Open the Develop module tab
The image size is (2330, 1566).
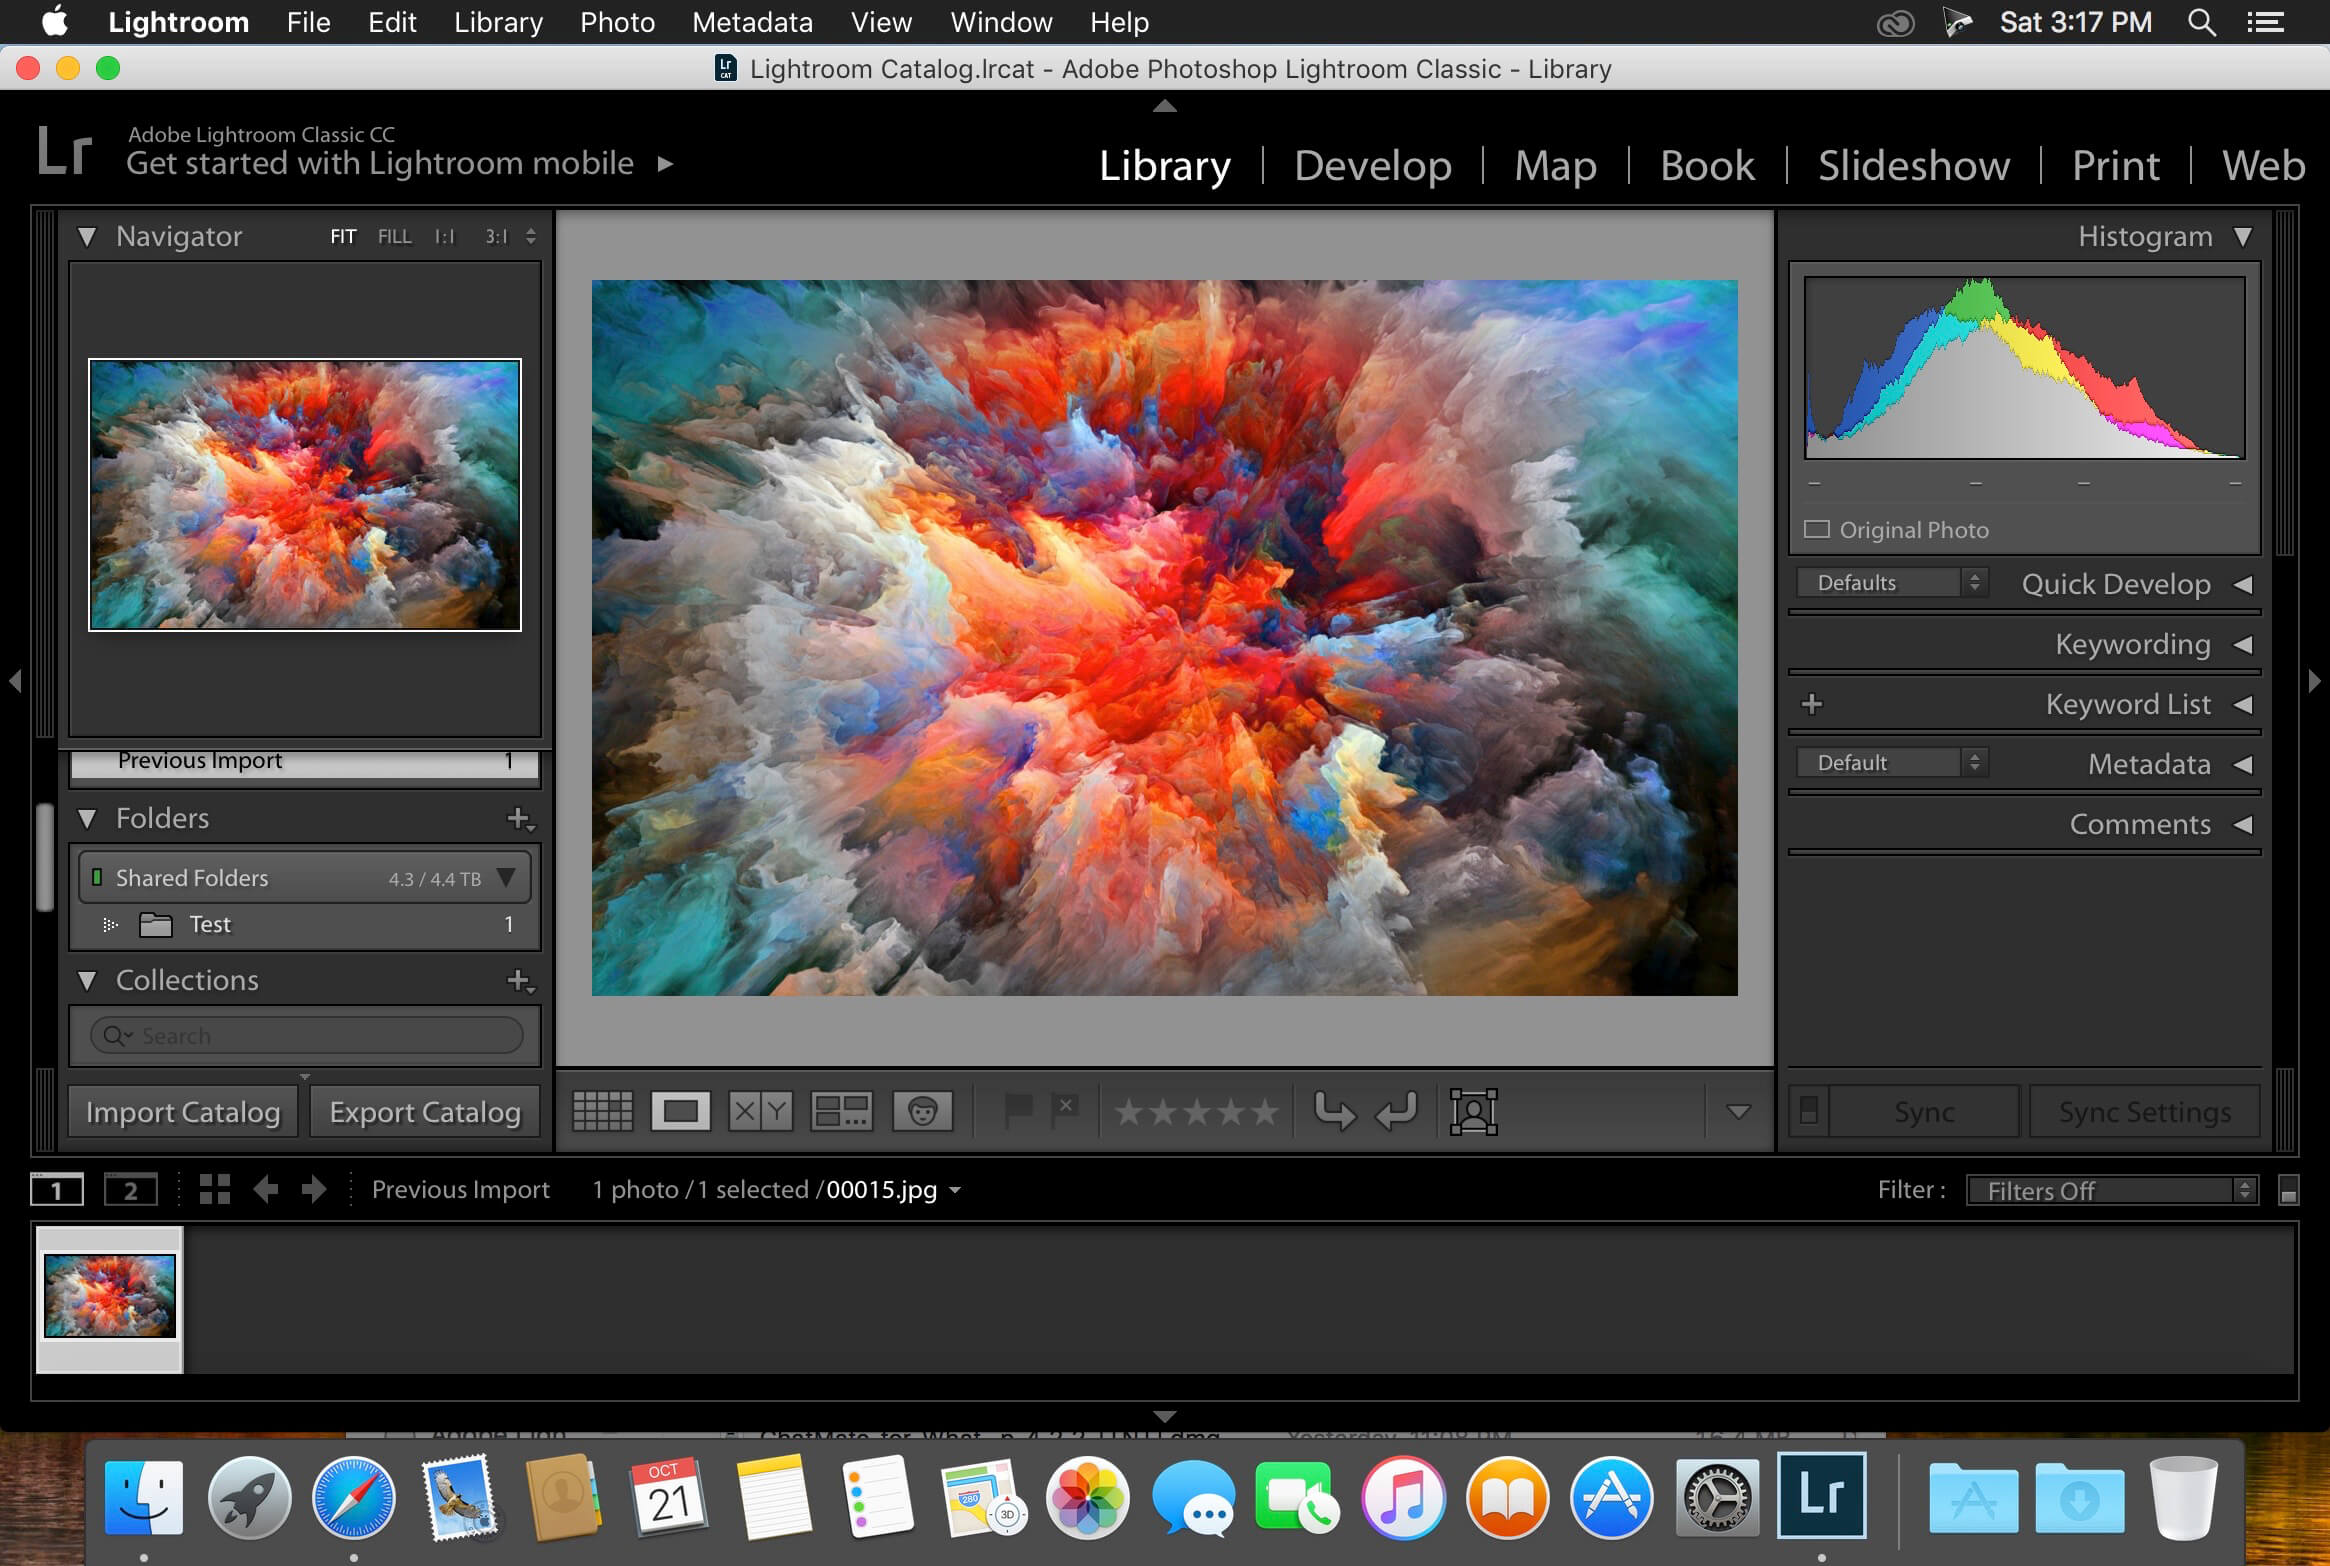(x=1372, y=164)
